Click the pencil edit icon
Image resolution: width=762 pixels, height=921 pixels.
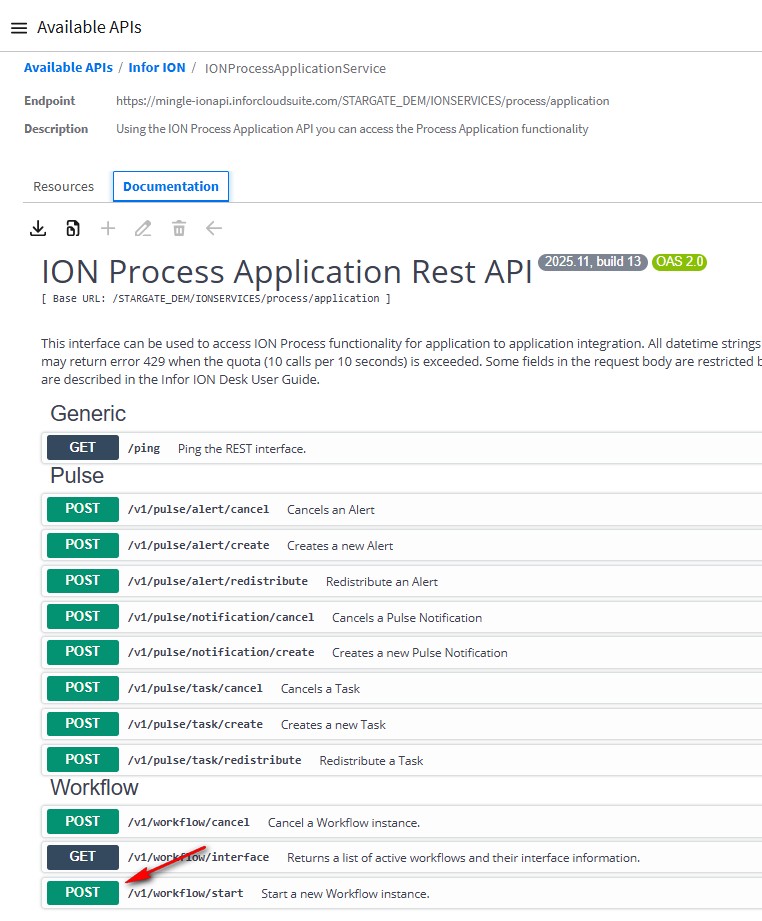click(x=143, y=229)
